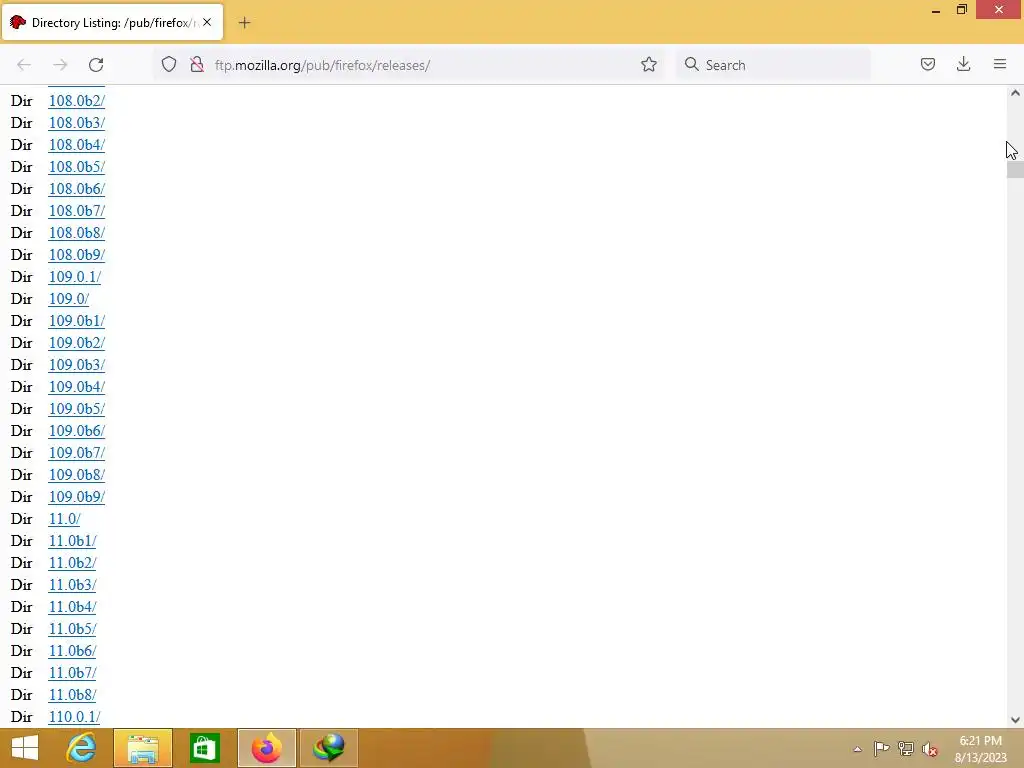Open the 109.0b2/ directory
This screenshot has width=1024, height=768.
click(x=76, y=343)
